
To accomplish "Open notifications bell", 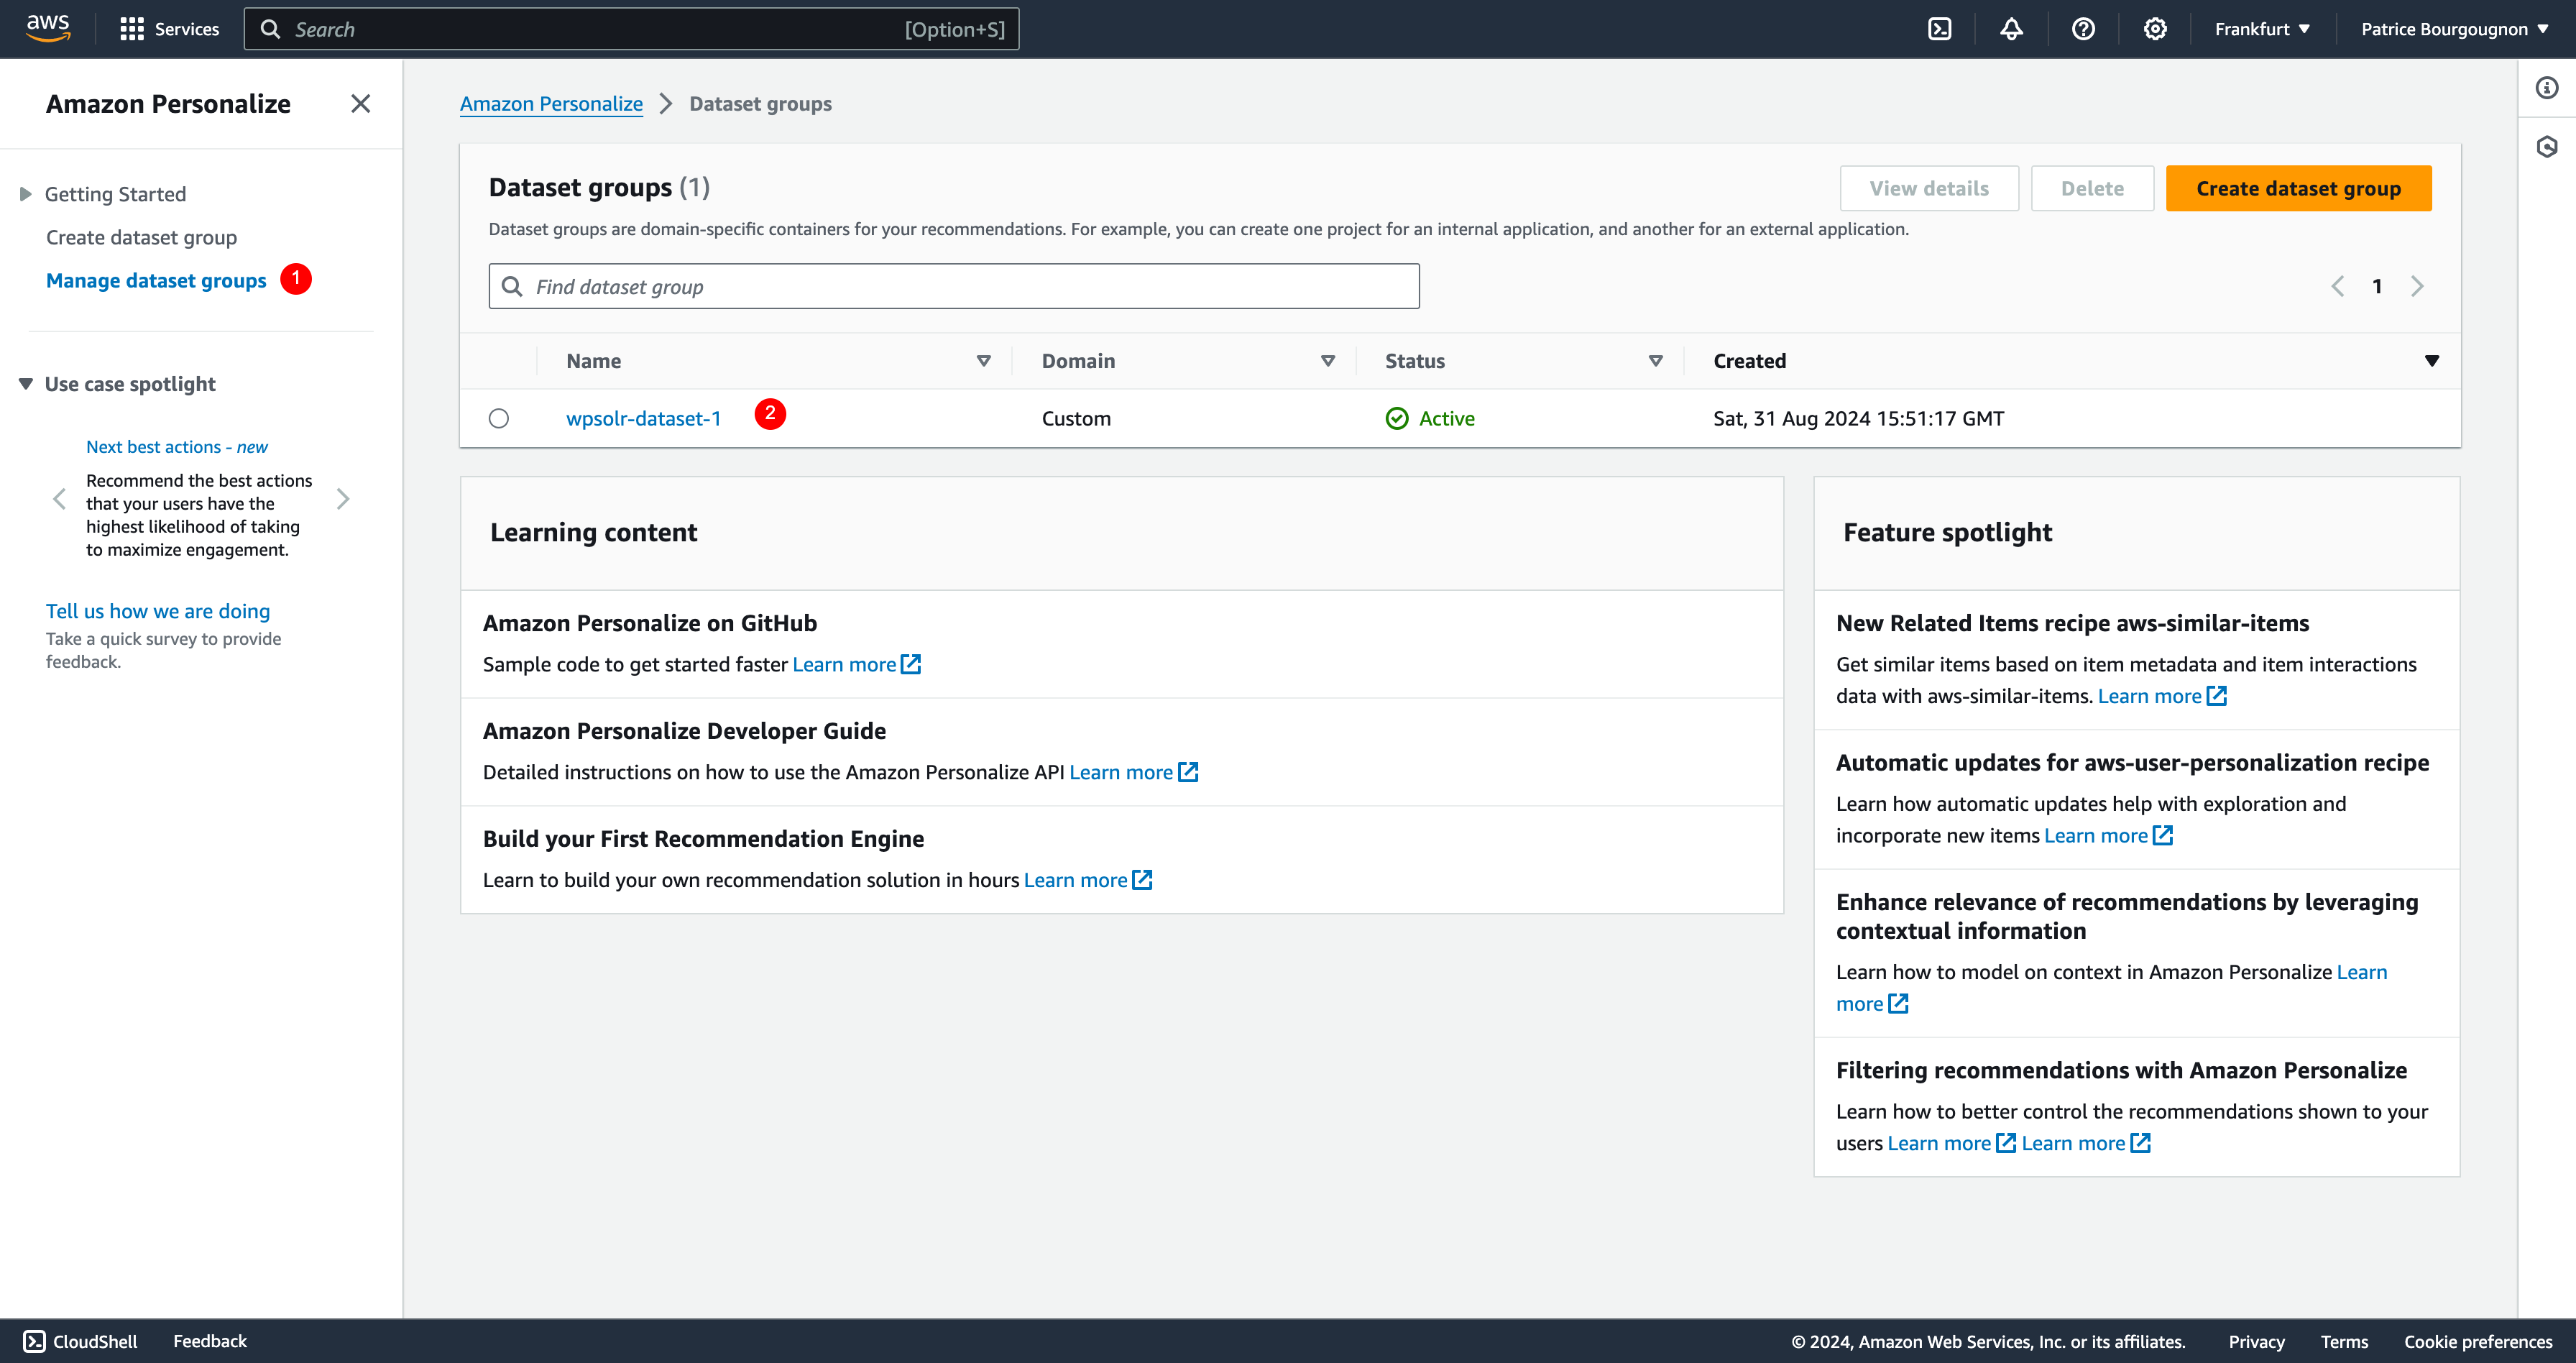I will click(2011, 29).
